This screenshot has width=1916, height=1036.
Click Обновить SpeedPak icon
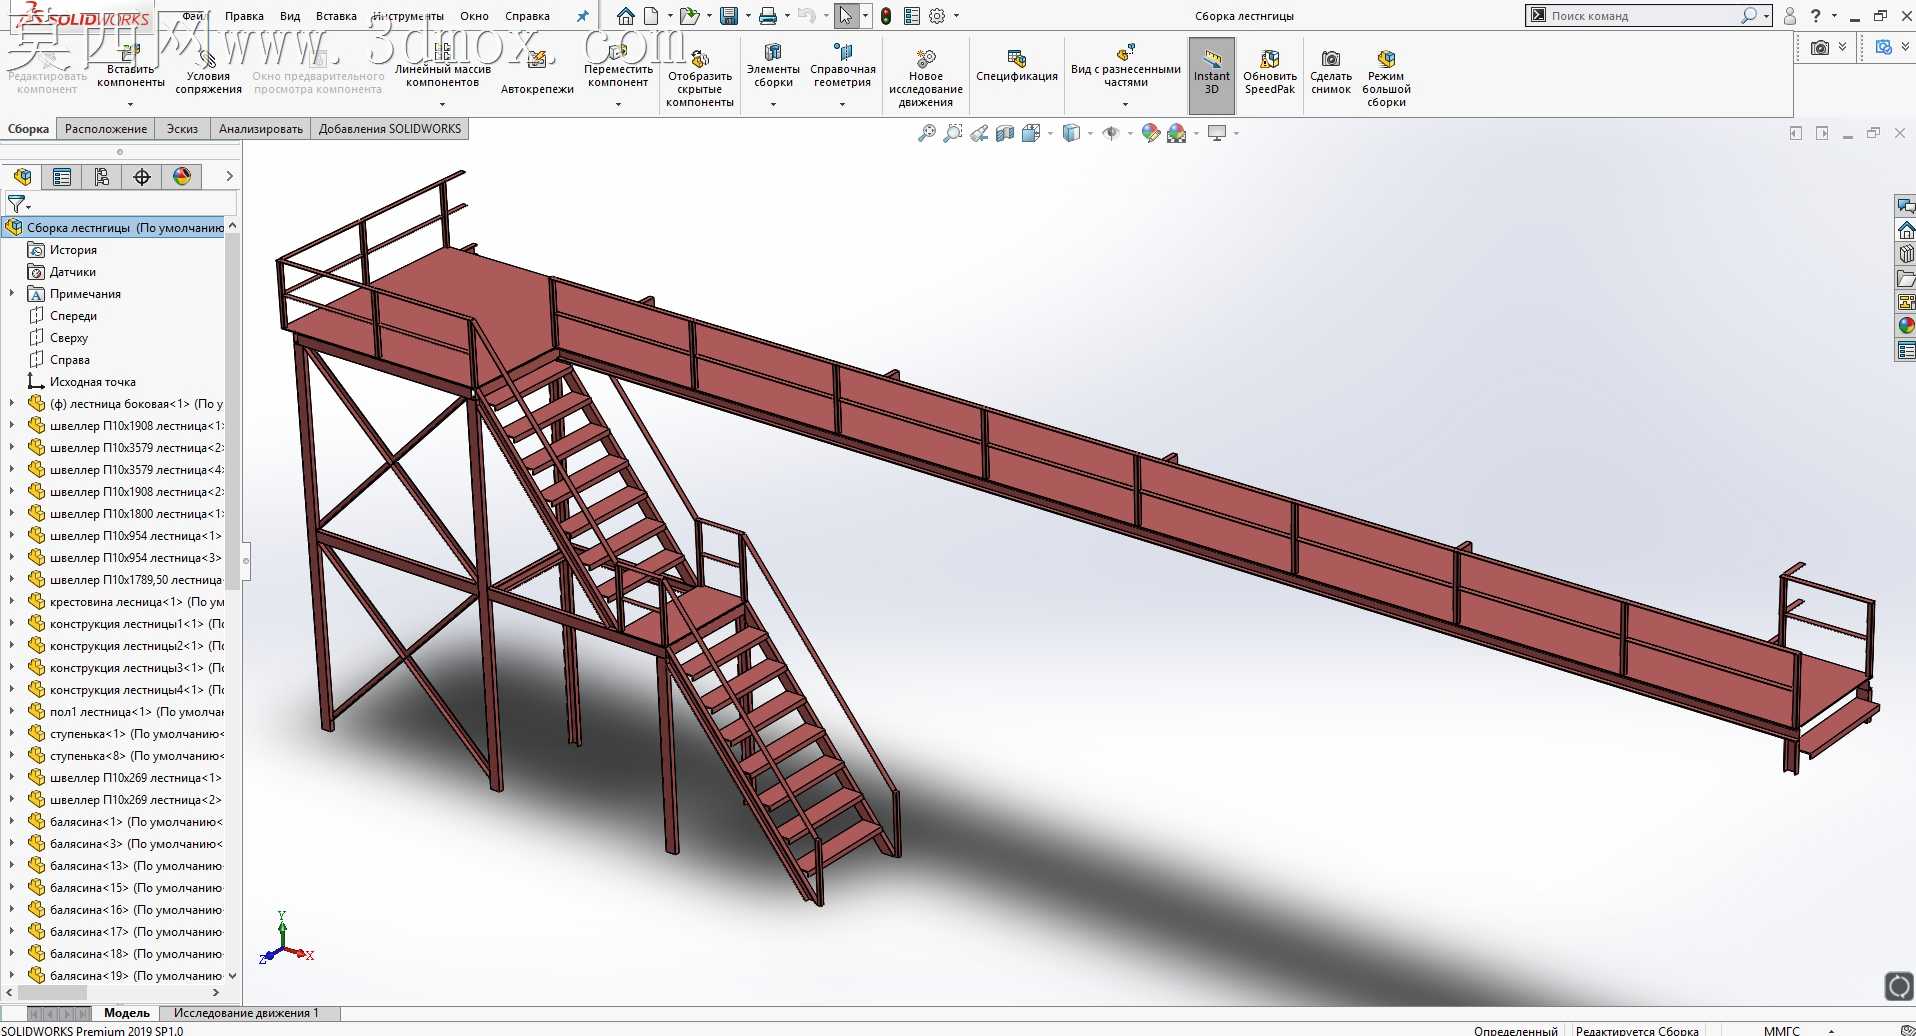(1270, 73)
